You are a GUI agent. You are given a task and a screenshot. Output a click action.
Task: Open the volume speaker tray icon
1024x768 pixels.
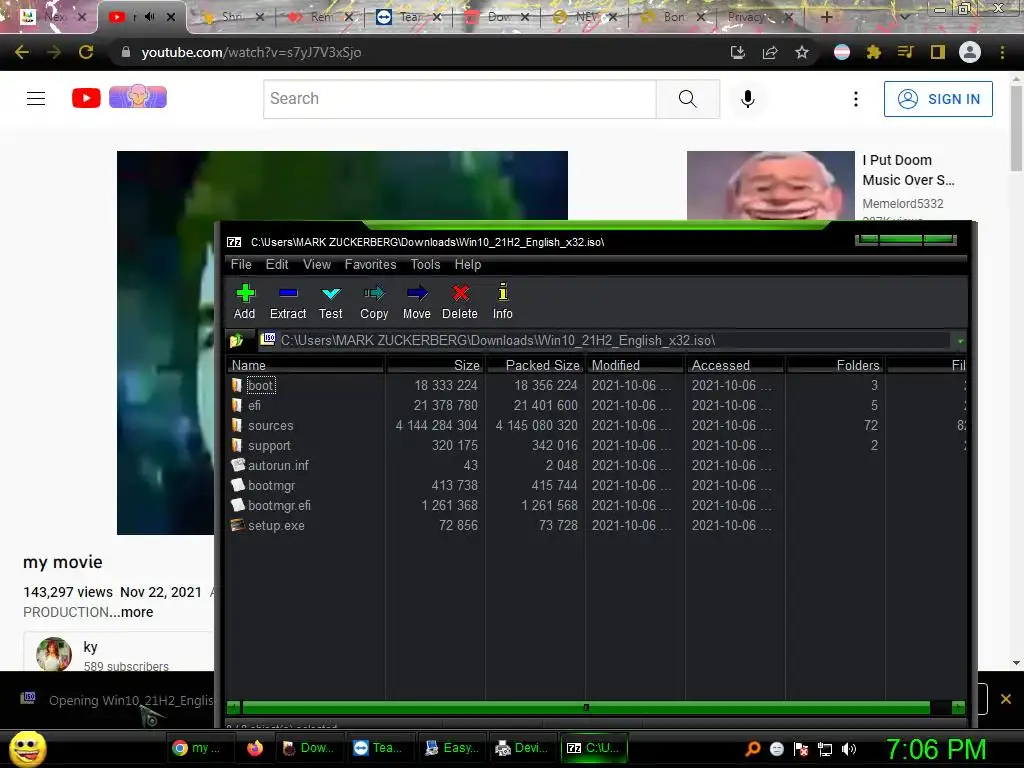click(x=849, y=749)
